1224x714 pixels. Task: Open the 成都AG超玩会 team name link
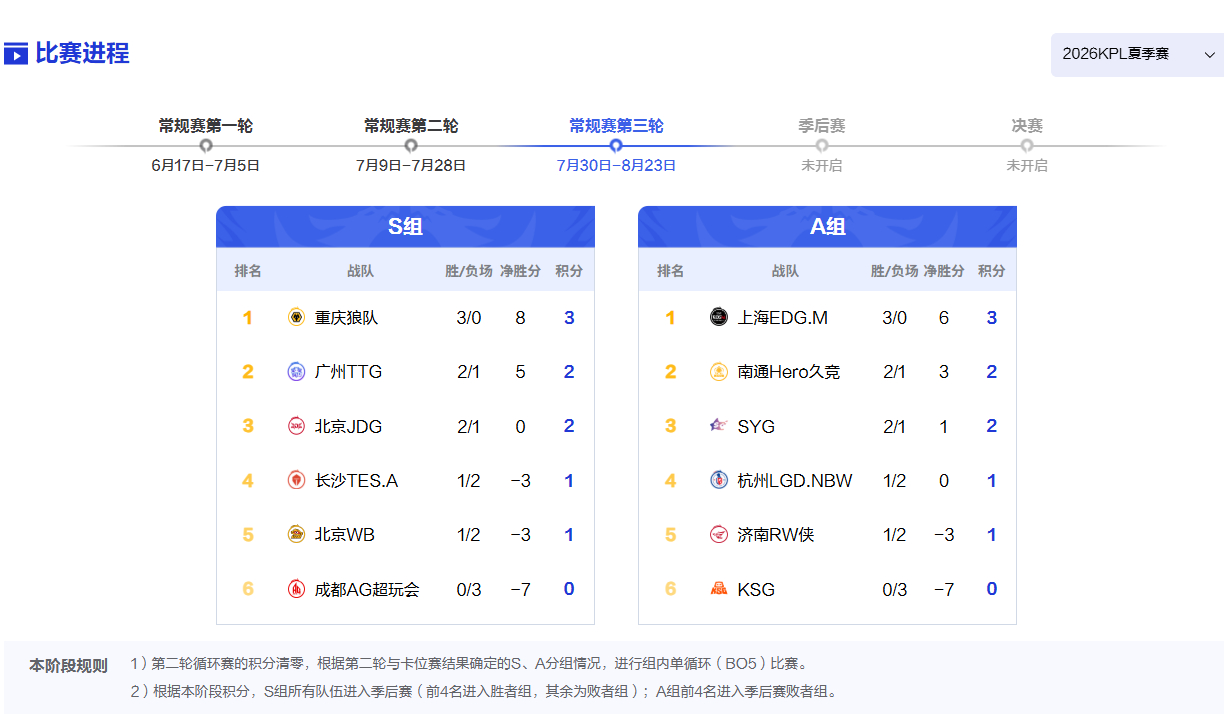(367, 590)
